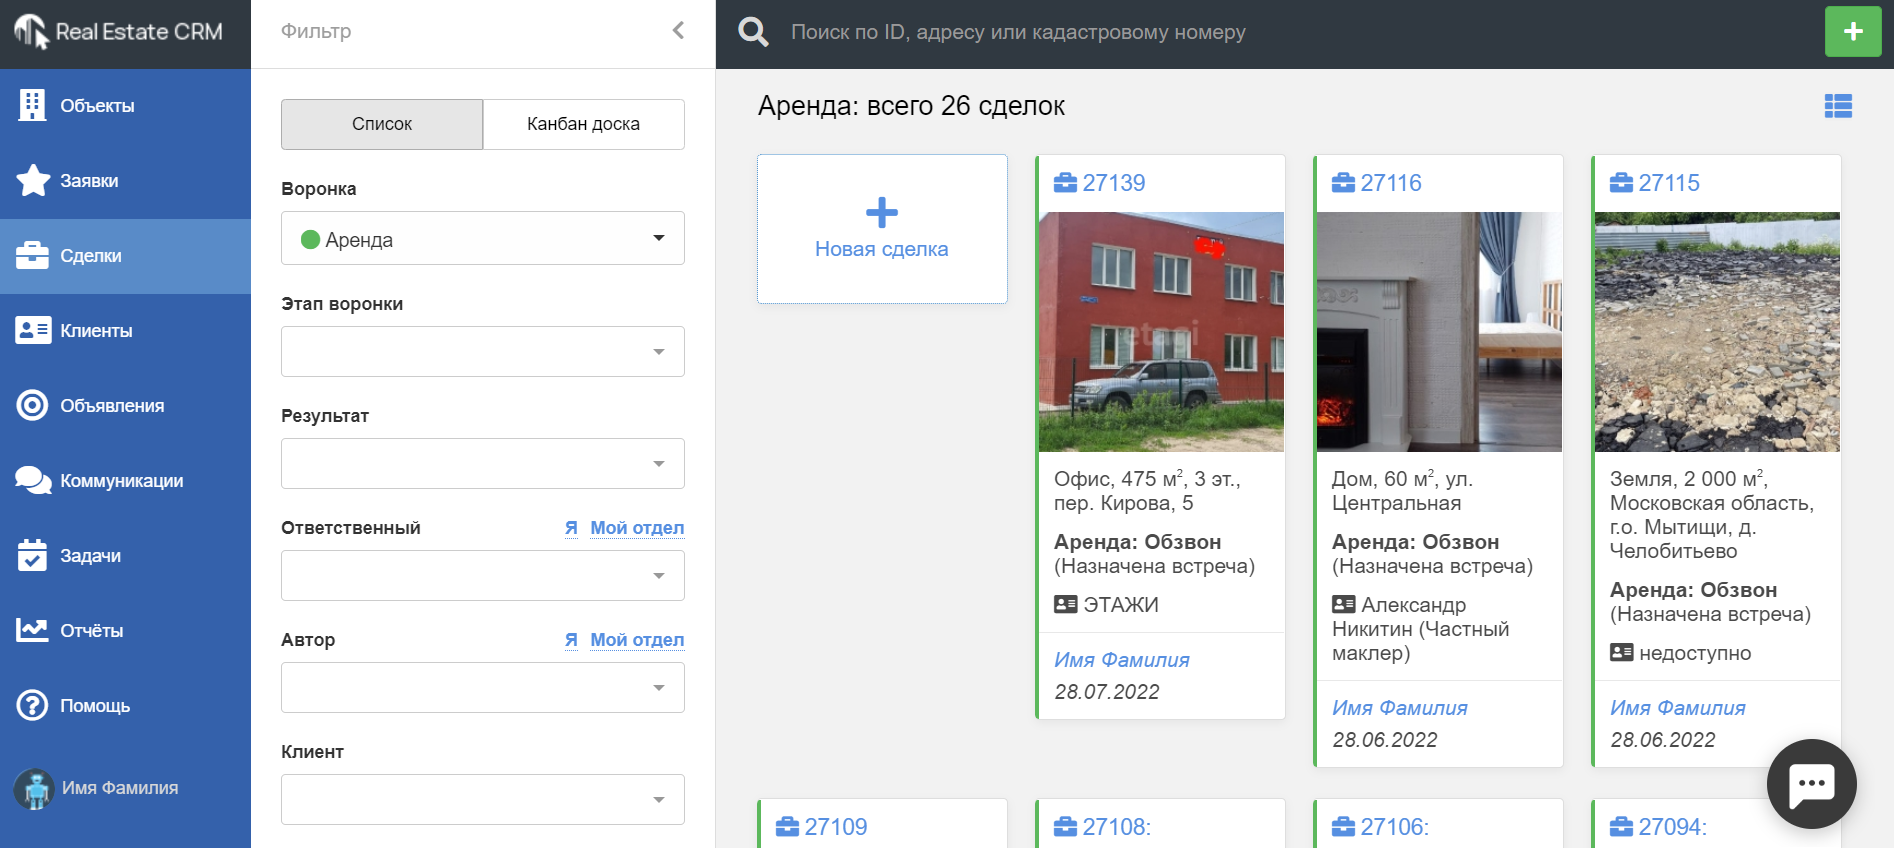Open red office building photo thumbnail

[1162, 332]
